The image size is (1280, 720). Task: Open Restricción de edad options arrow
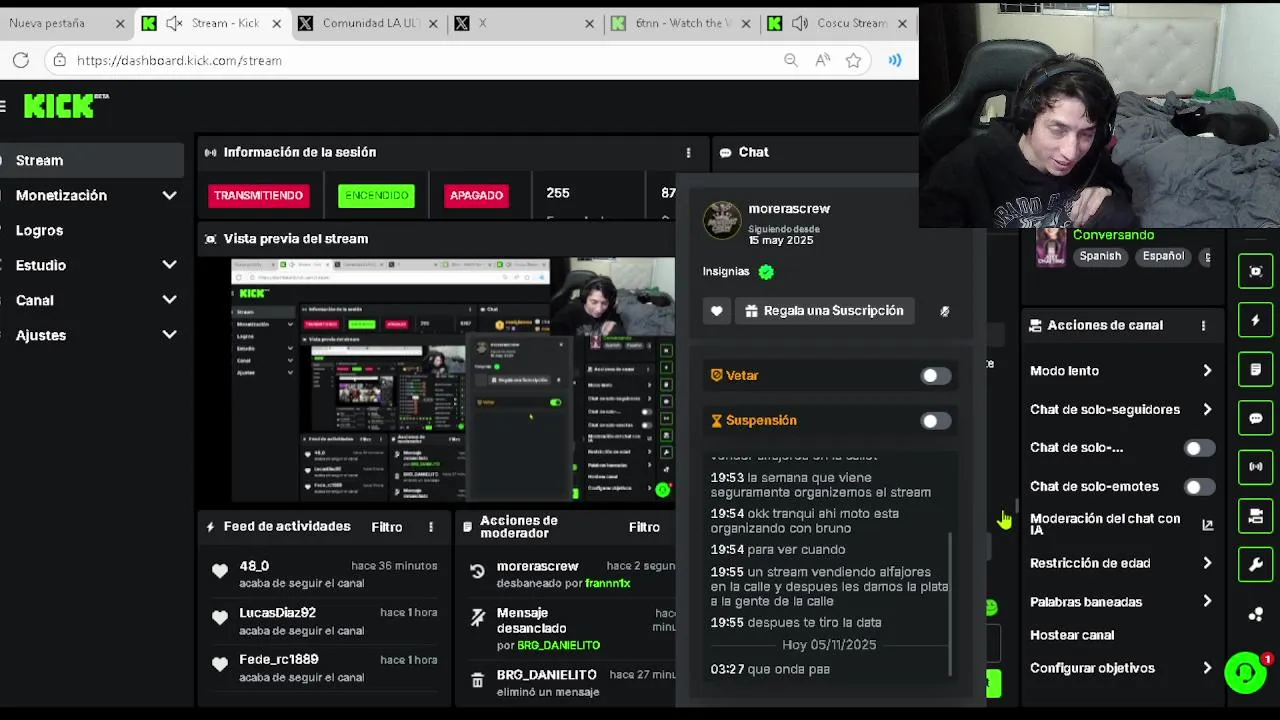[1207, 563]
